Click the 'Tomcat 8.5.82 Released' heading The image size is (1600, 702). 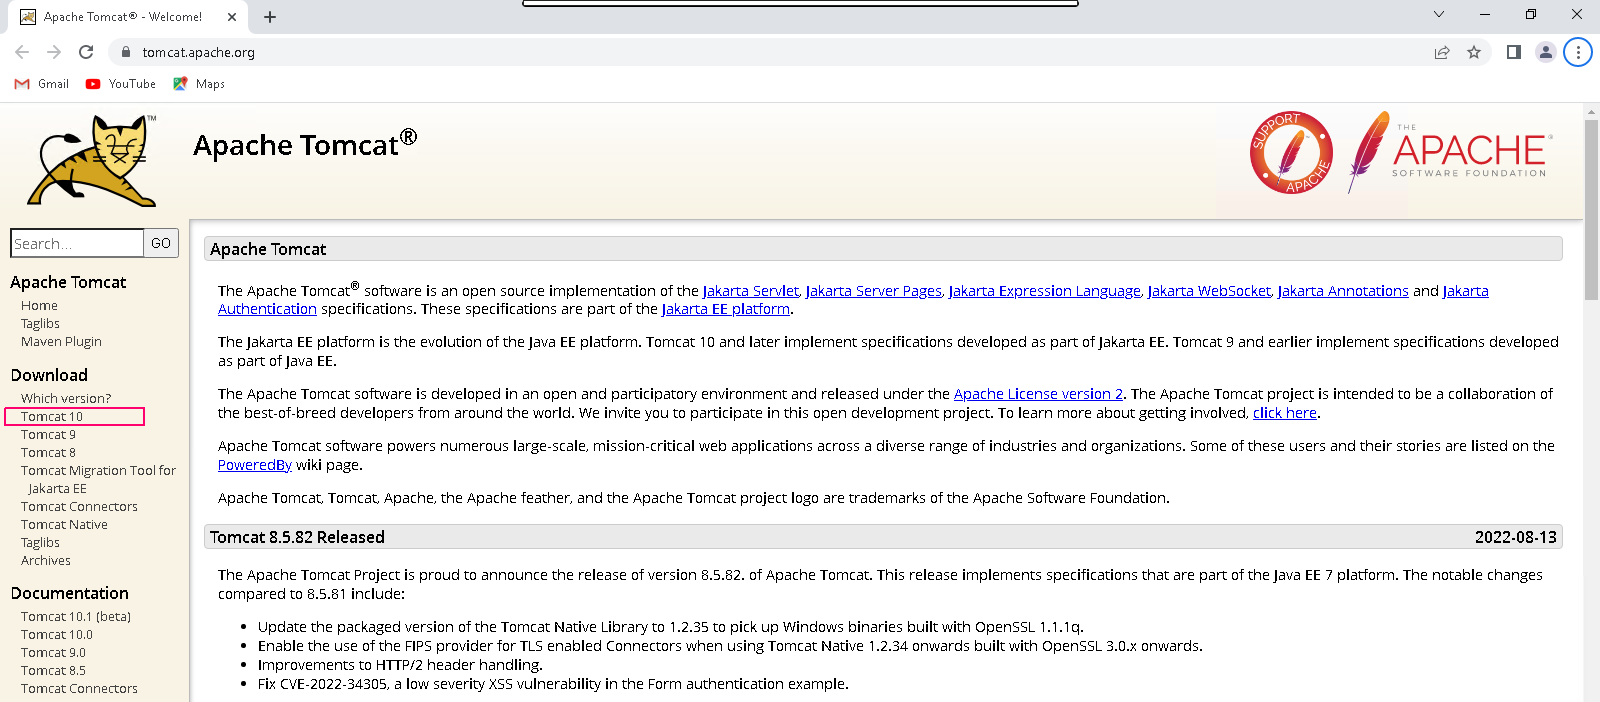pyautogui.click(x=297, y=537)
